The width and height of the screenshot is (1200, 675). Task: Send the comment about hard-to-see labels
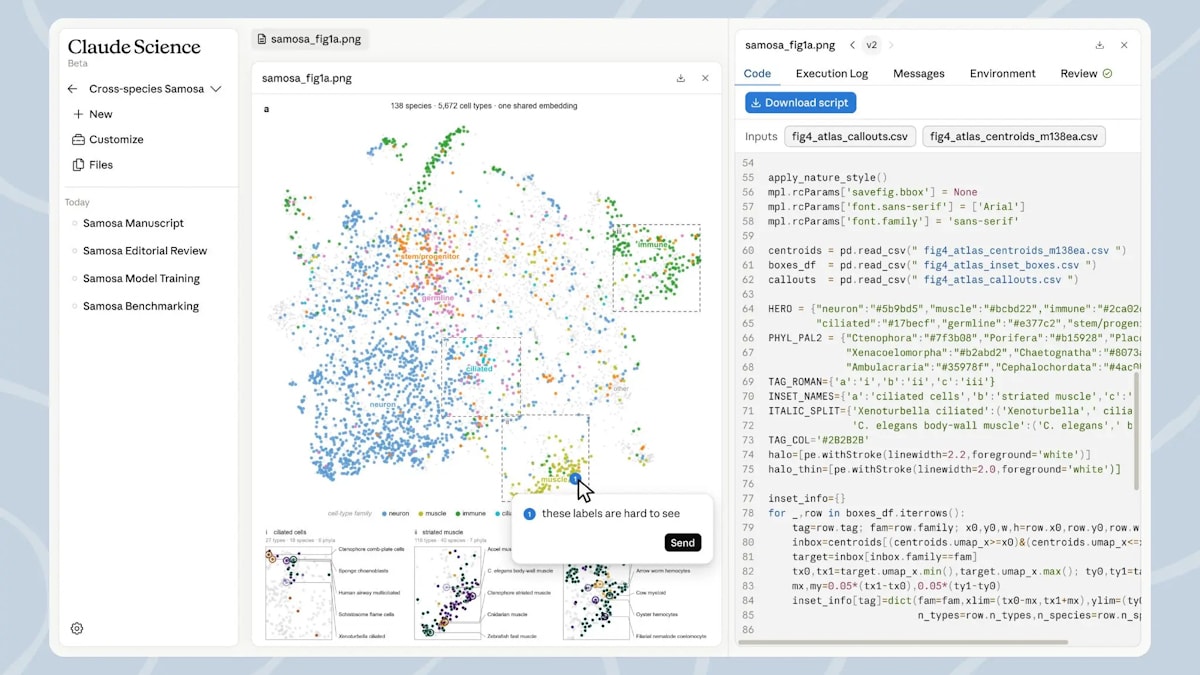[682, 543]
